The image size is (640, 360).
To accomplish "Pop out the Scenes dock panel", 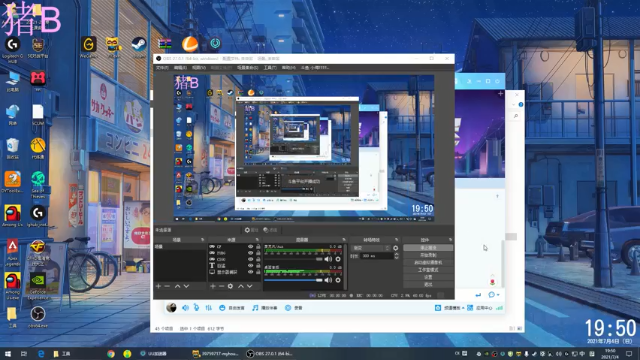I will coord(202,240).
